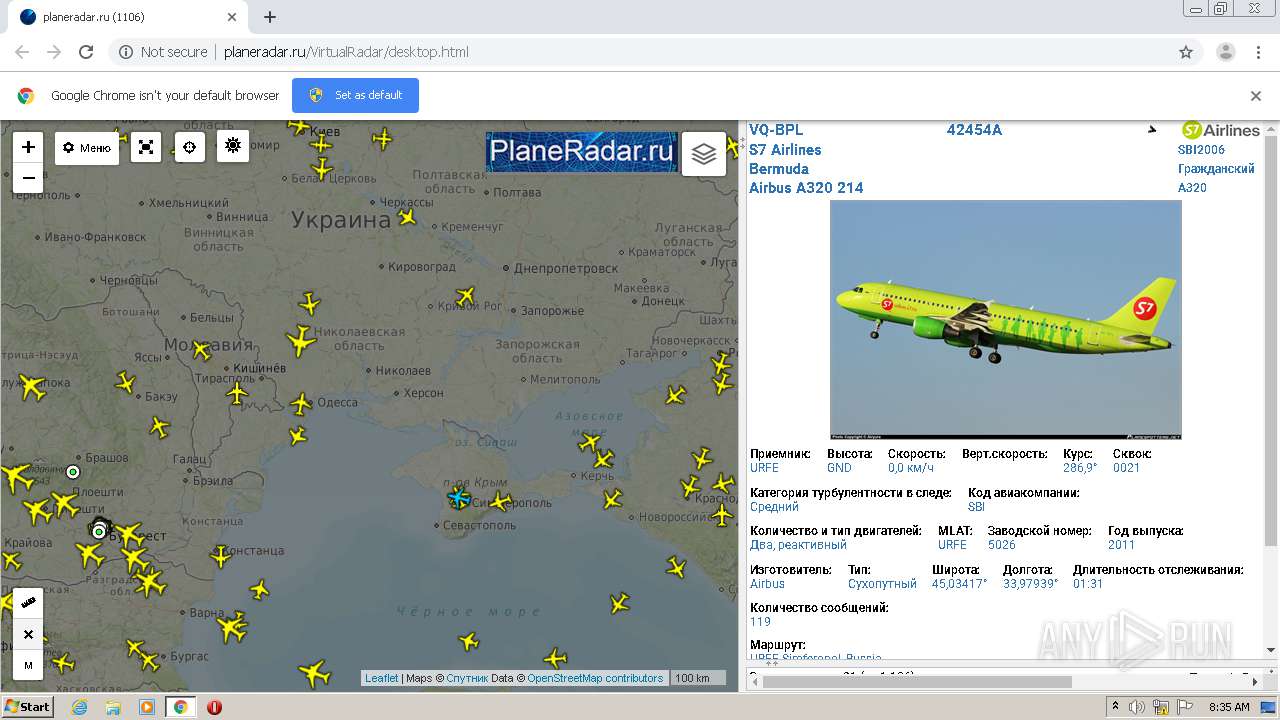Select the yellow plane east of Simferopol
Image resolution: width=1280 pixels, height=720 pixels.
click(500, 501)
